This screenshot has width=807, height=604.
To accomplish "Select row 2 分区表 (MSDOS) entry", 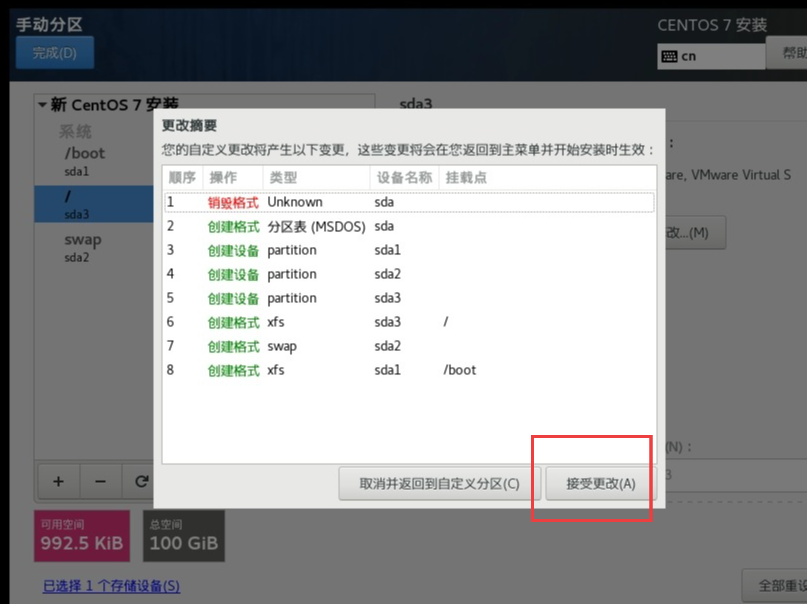I will tap(409, 226).
